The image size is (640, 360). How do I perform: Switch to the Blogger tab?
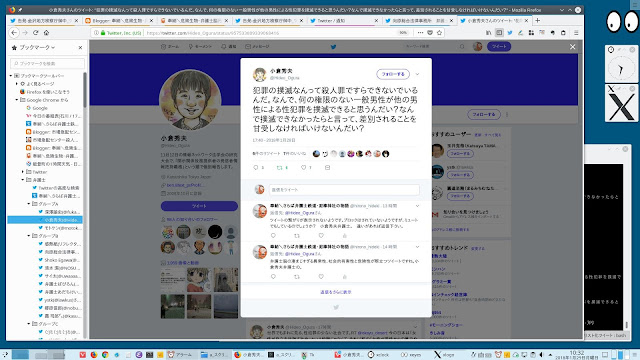pos(119,20)
